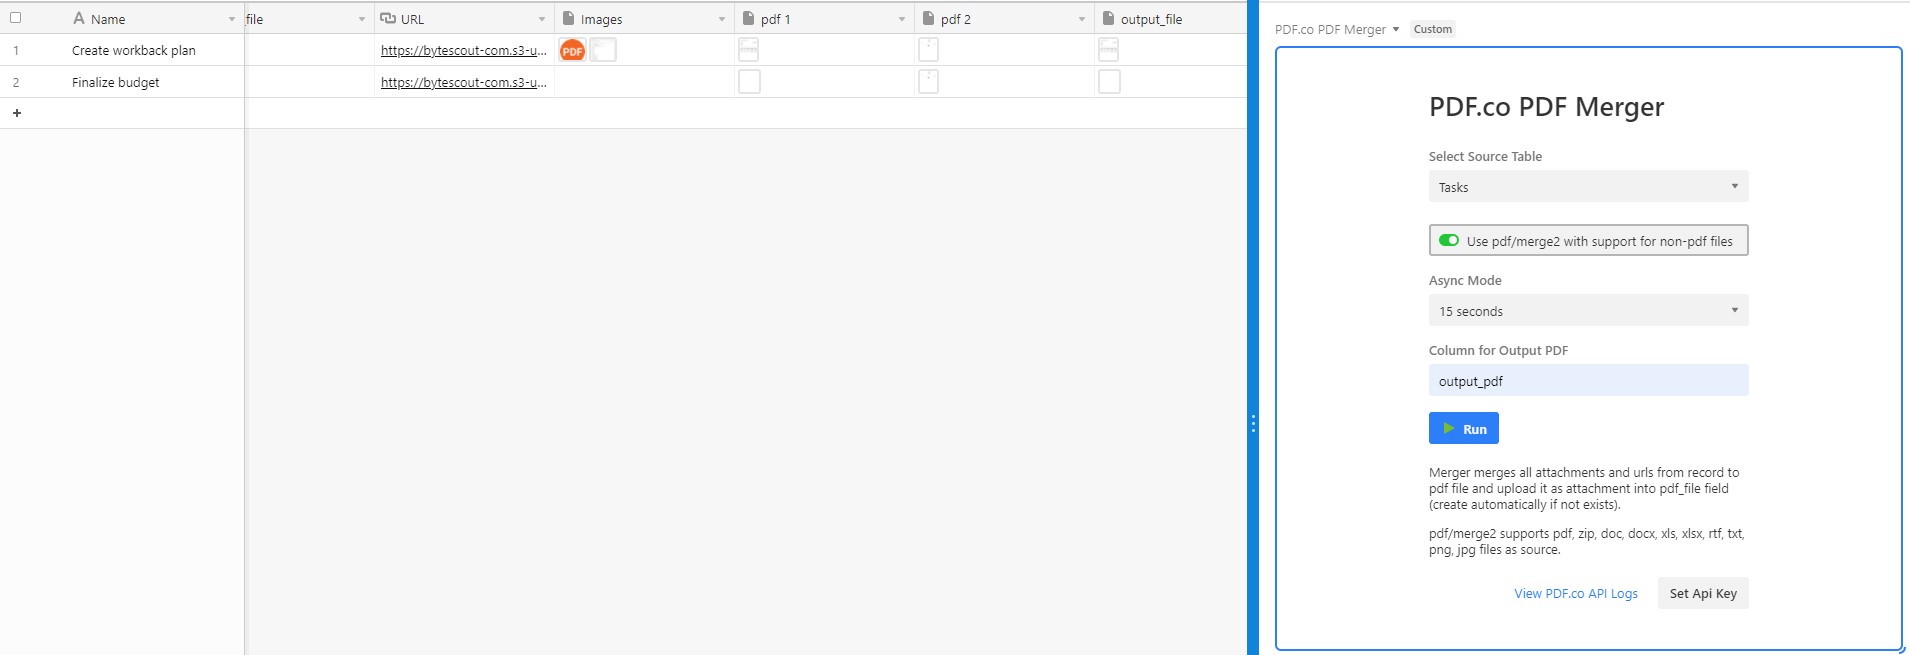1910x655 pixels.
Task: Tick the select-all rows checkbox
Action: [15, 17]
